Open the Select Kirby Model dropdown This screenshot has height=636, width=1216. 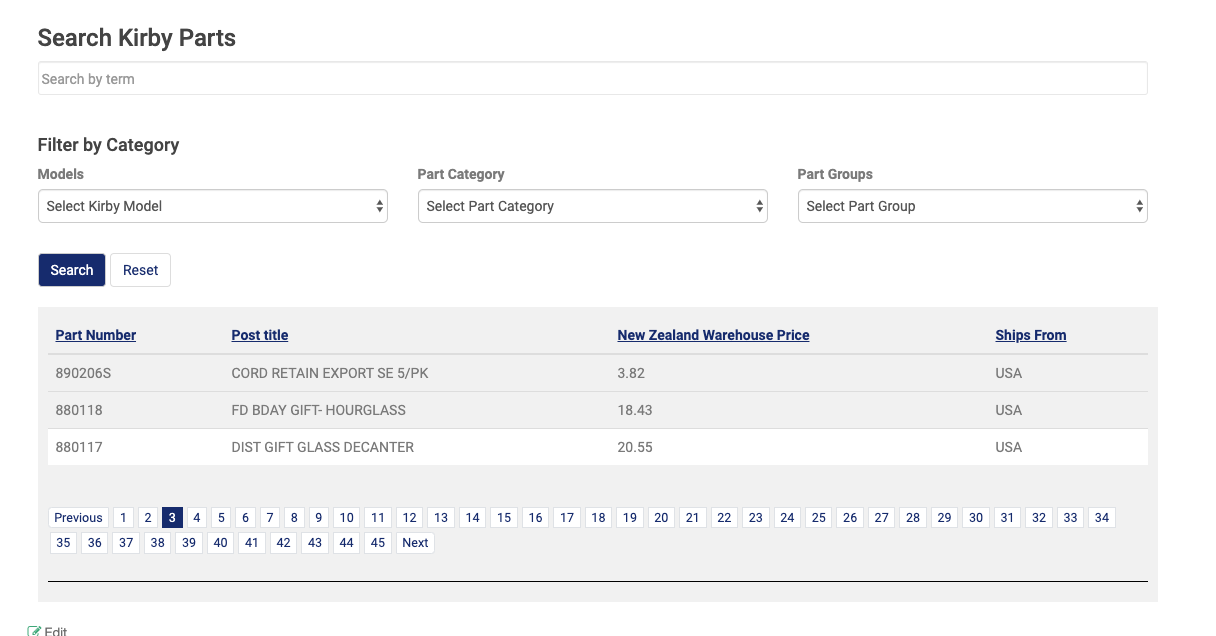[213, 206]
